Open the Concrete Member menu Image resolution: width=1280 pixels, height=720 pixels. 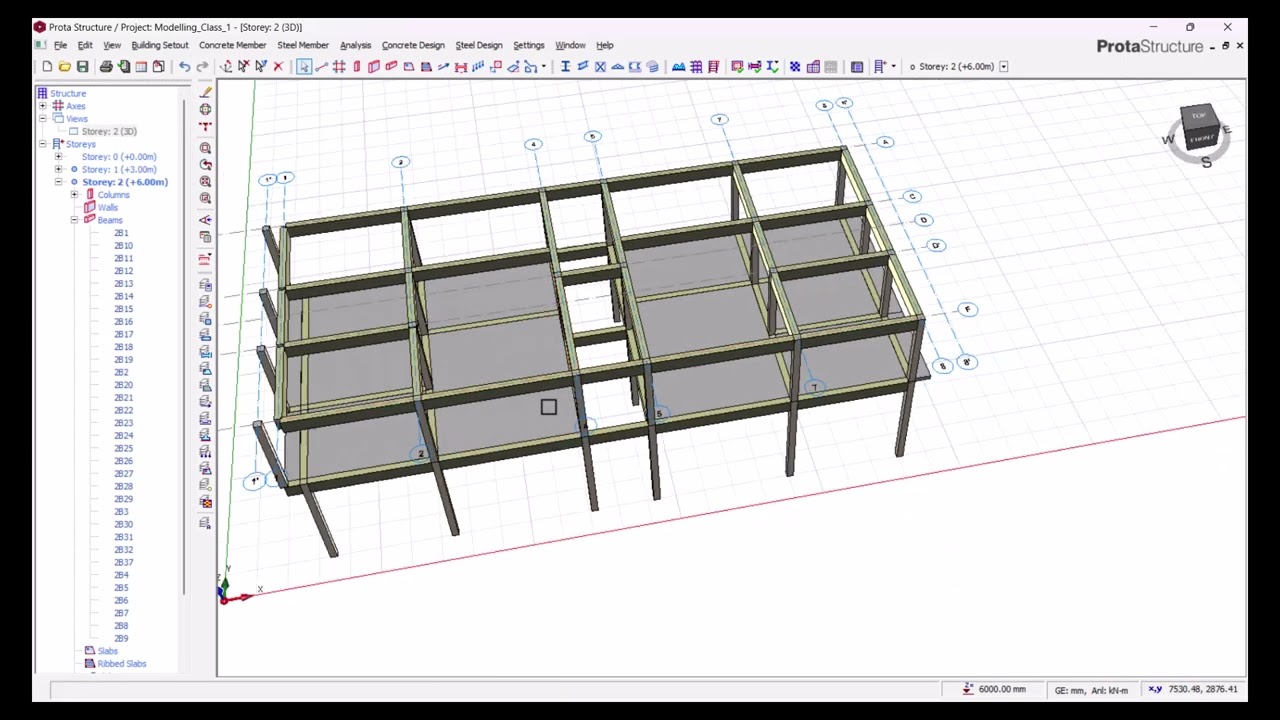click(x=232, y=45)
